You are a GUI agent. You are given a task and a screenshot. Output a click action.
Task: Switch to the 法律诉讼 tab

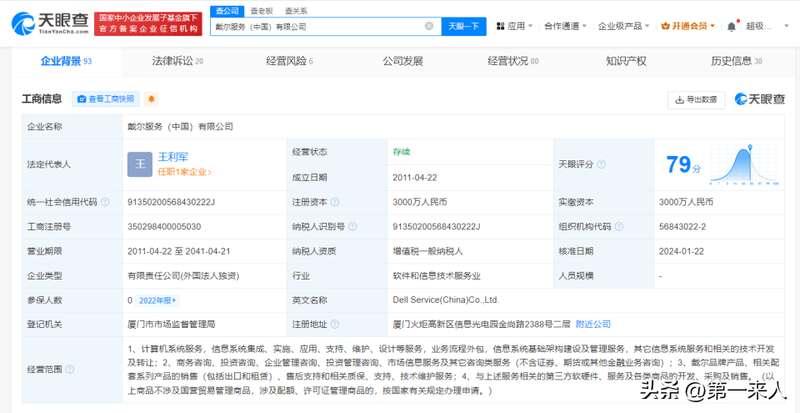[x=178, y=61]
